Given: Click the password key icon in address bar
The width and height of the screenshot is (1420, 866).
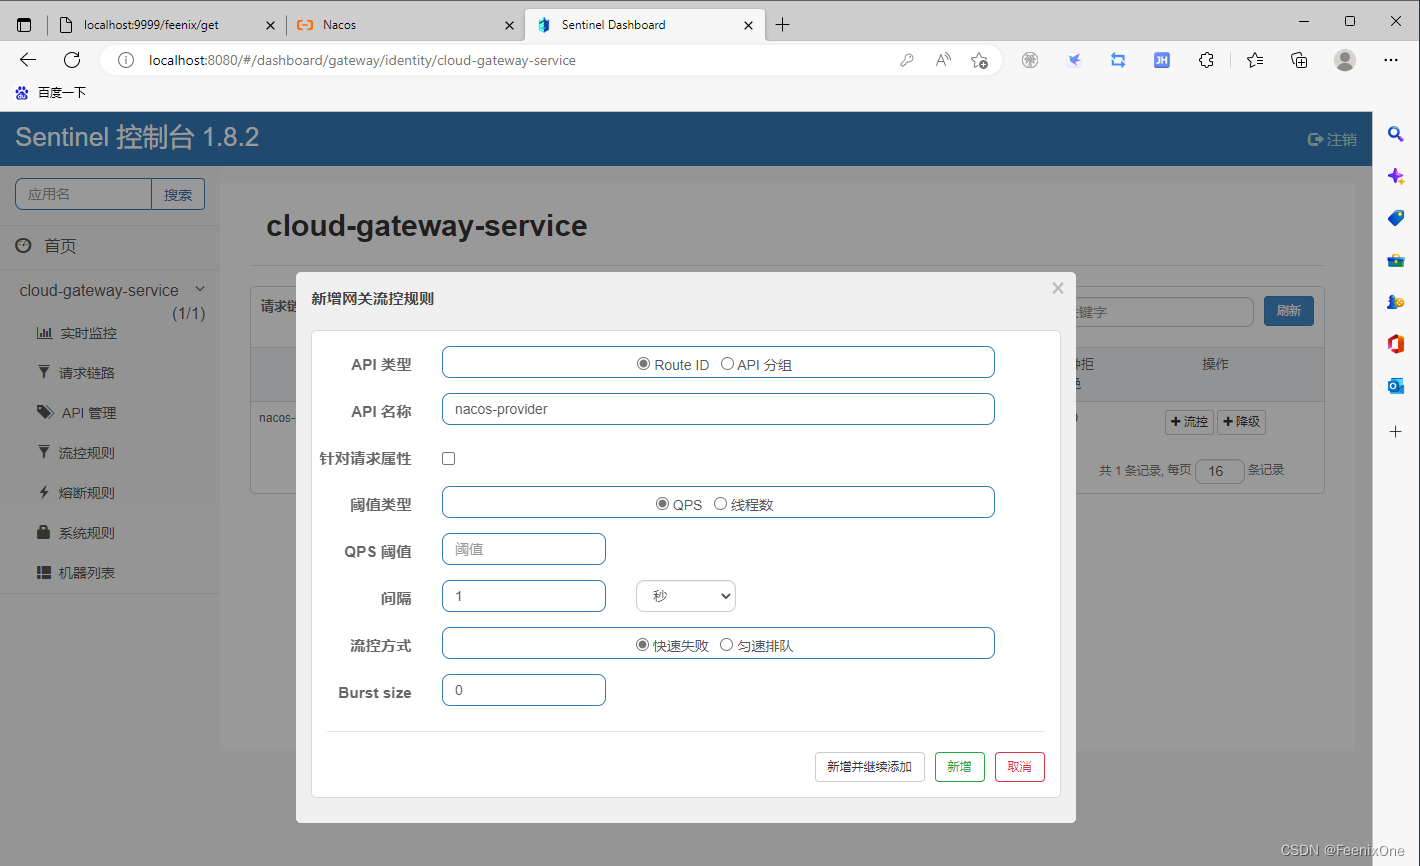Looking at the screenshot, I should click(x=907, y=60).
